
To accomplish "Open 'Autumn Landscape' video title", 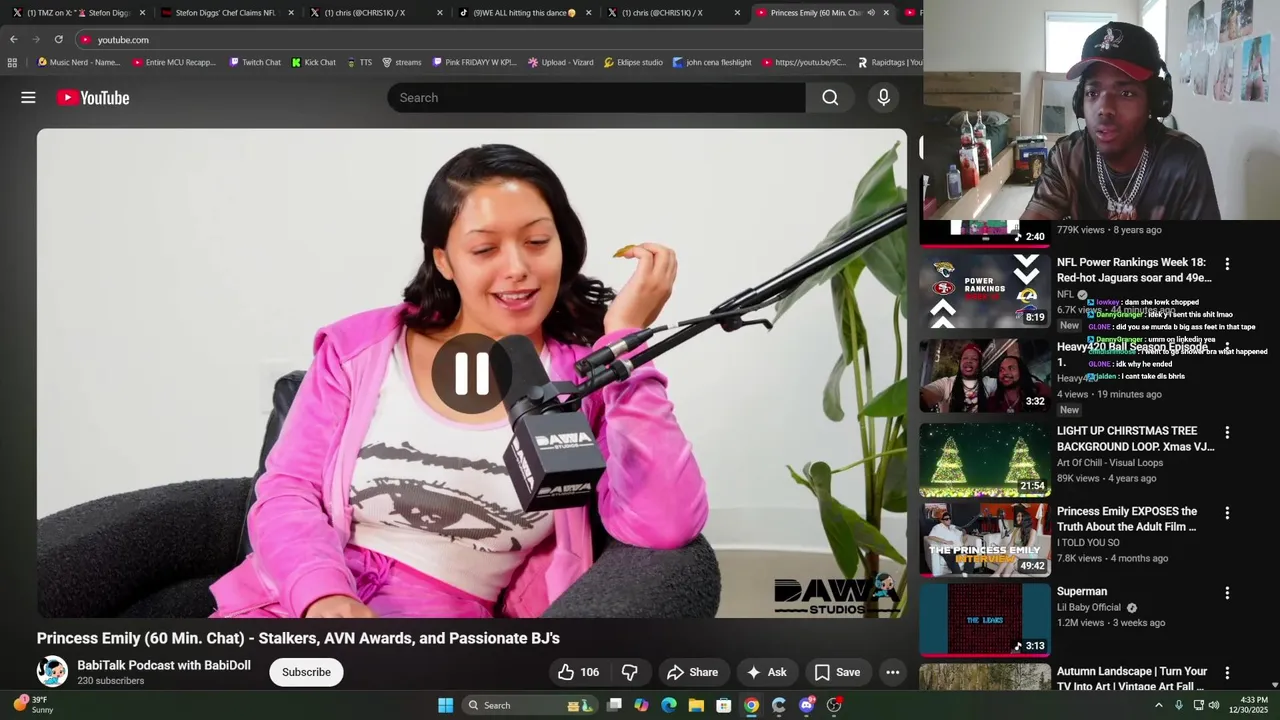I will pos(1132,679).
